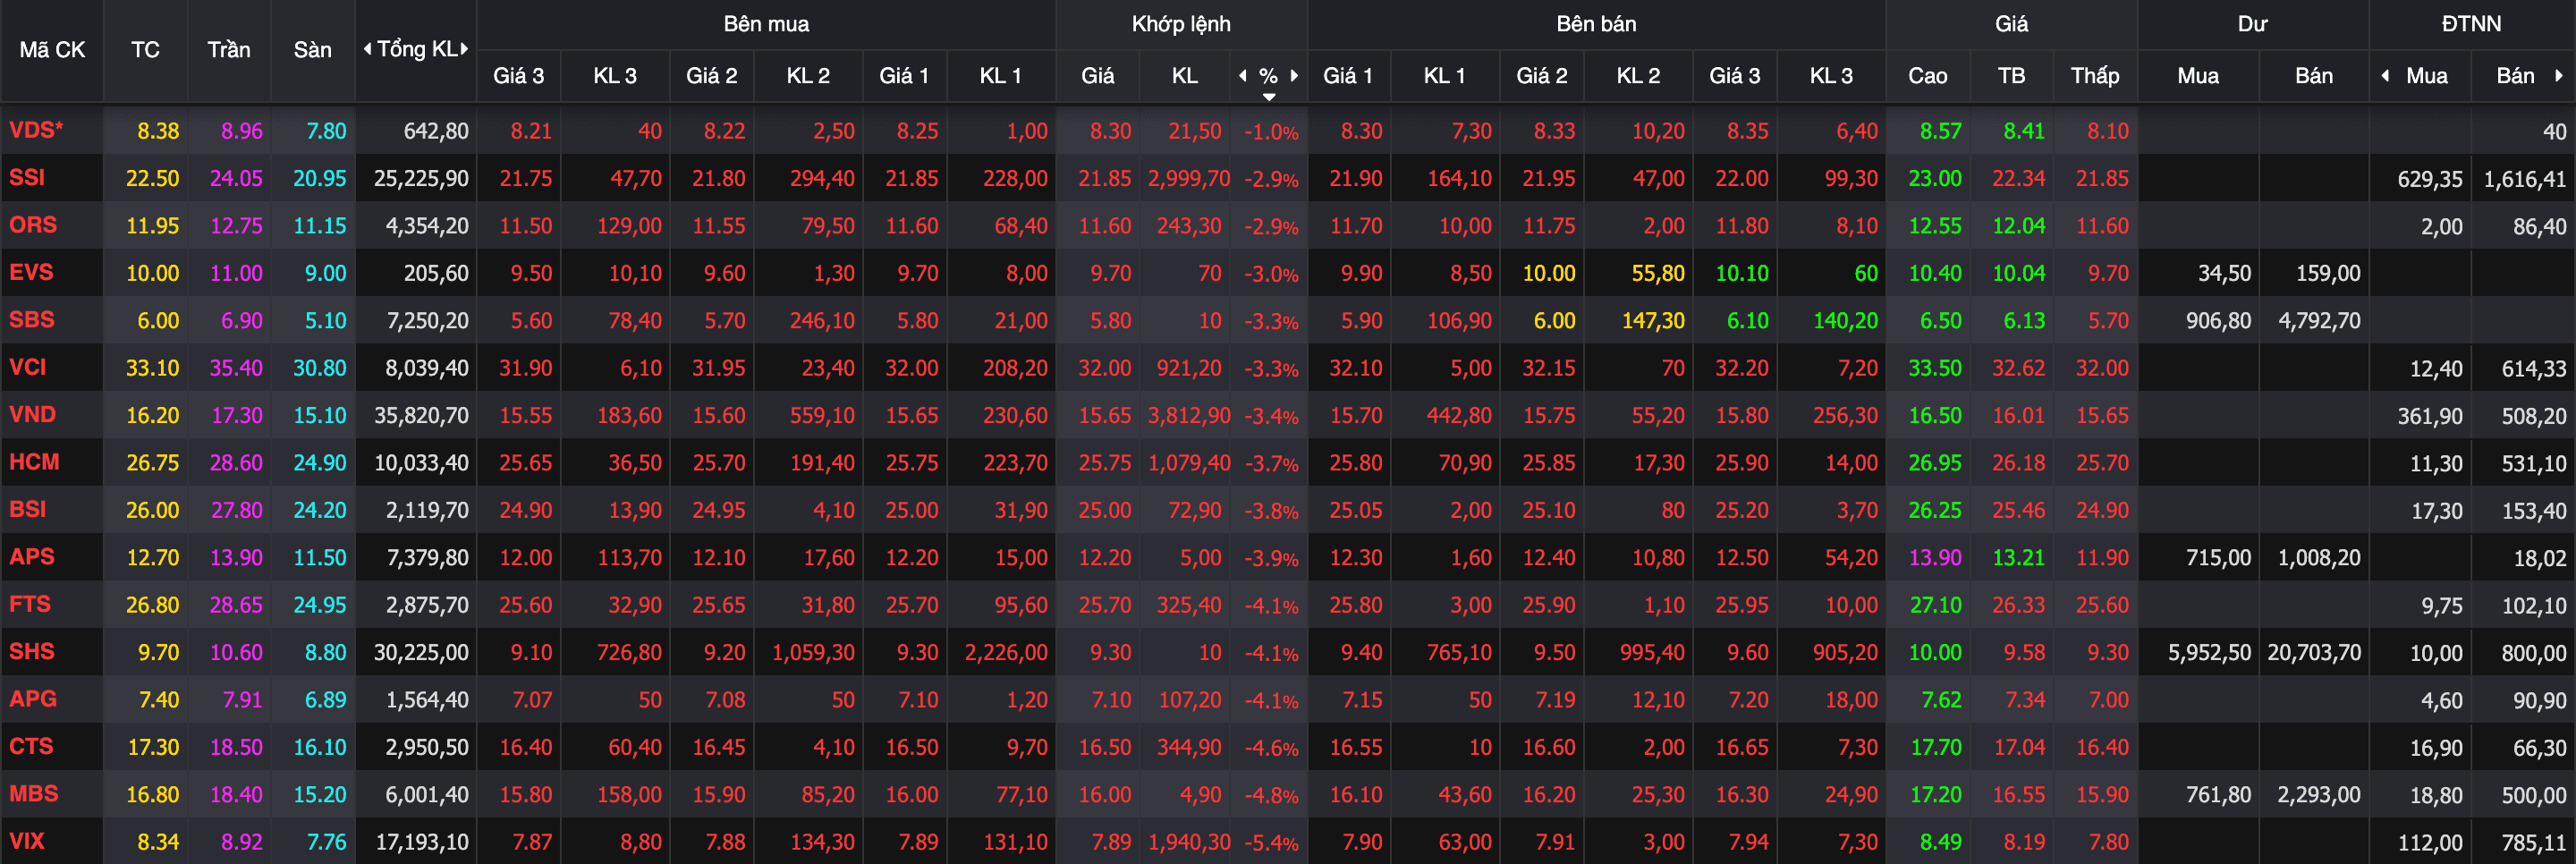Viewport: 2576px width, 864px height.
Task: Click BSI average price 25.46
Action: 2018,510
